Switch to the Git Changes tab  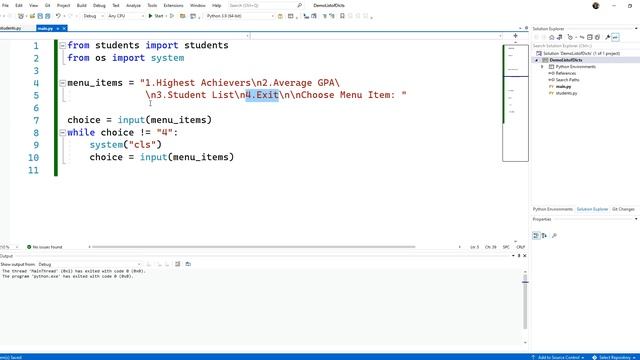pyautogui.click(x=623, y=209)
